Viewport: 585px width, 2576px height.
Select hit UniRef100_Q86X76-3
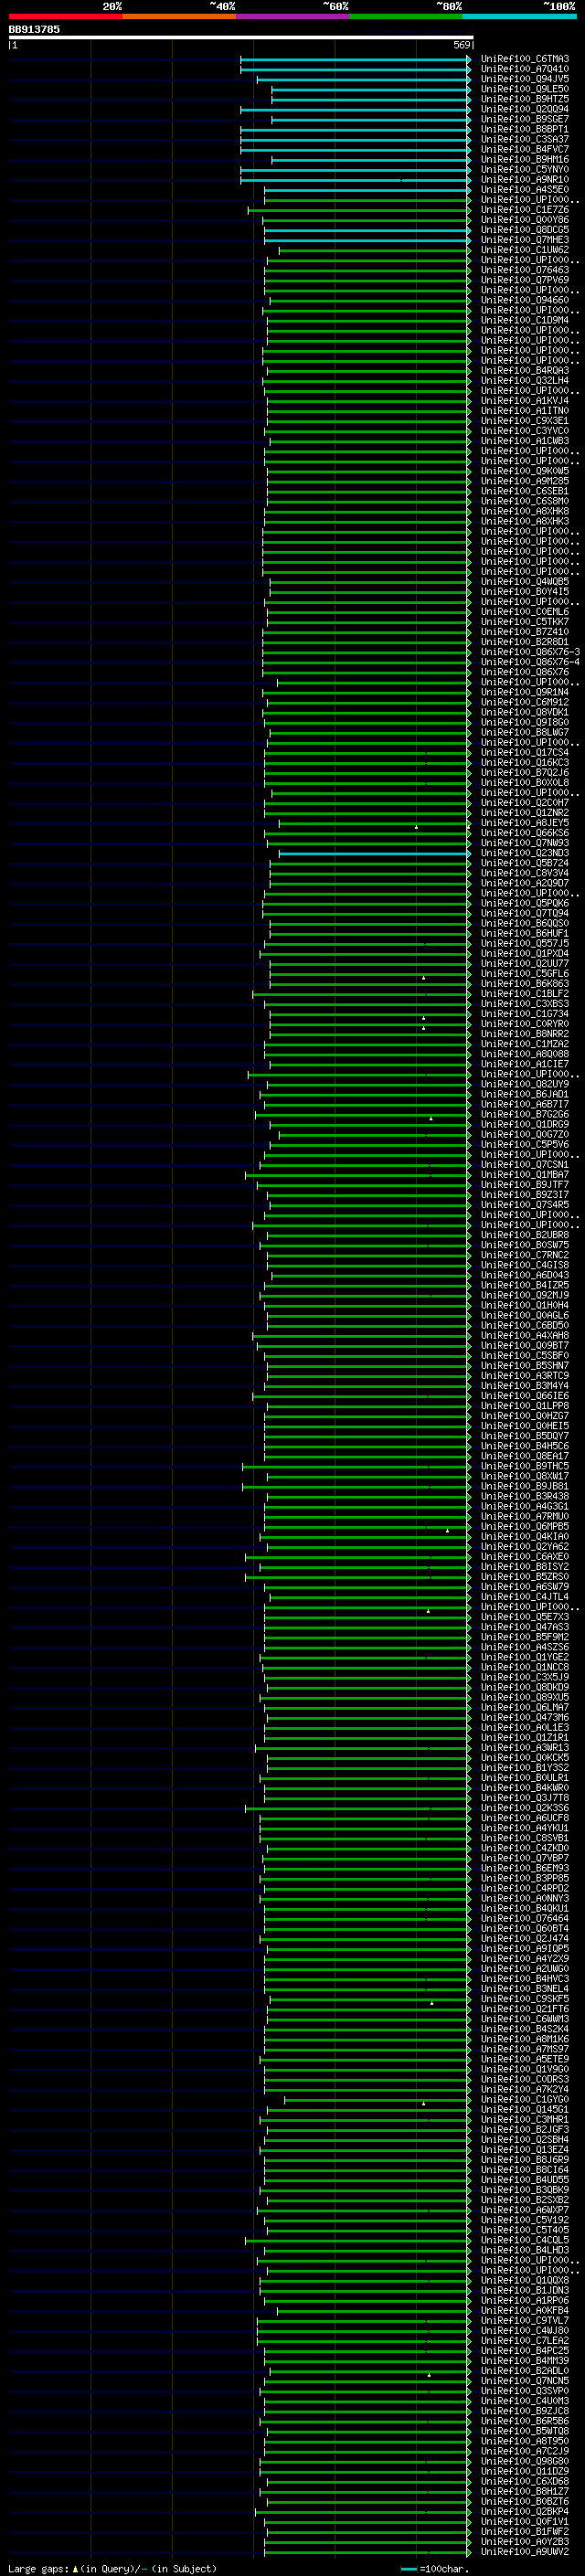pyautogui.click(x=530, y=652)
